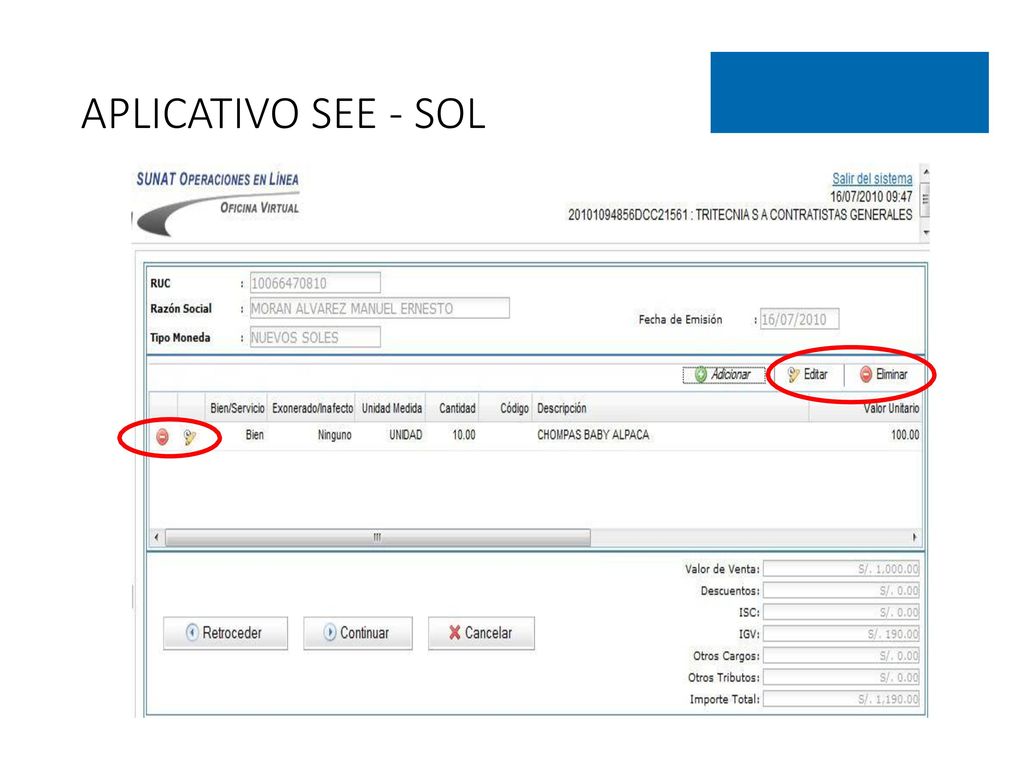This screenshot has width=1024, height=768.
Task: Click the 10.00 quantity cell
Action: 464,435
